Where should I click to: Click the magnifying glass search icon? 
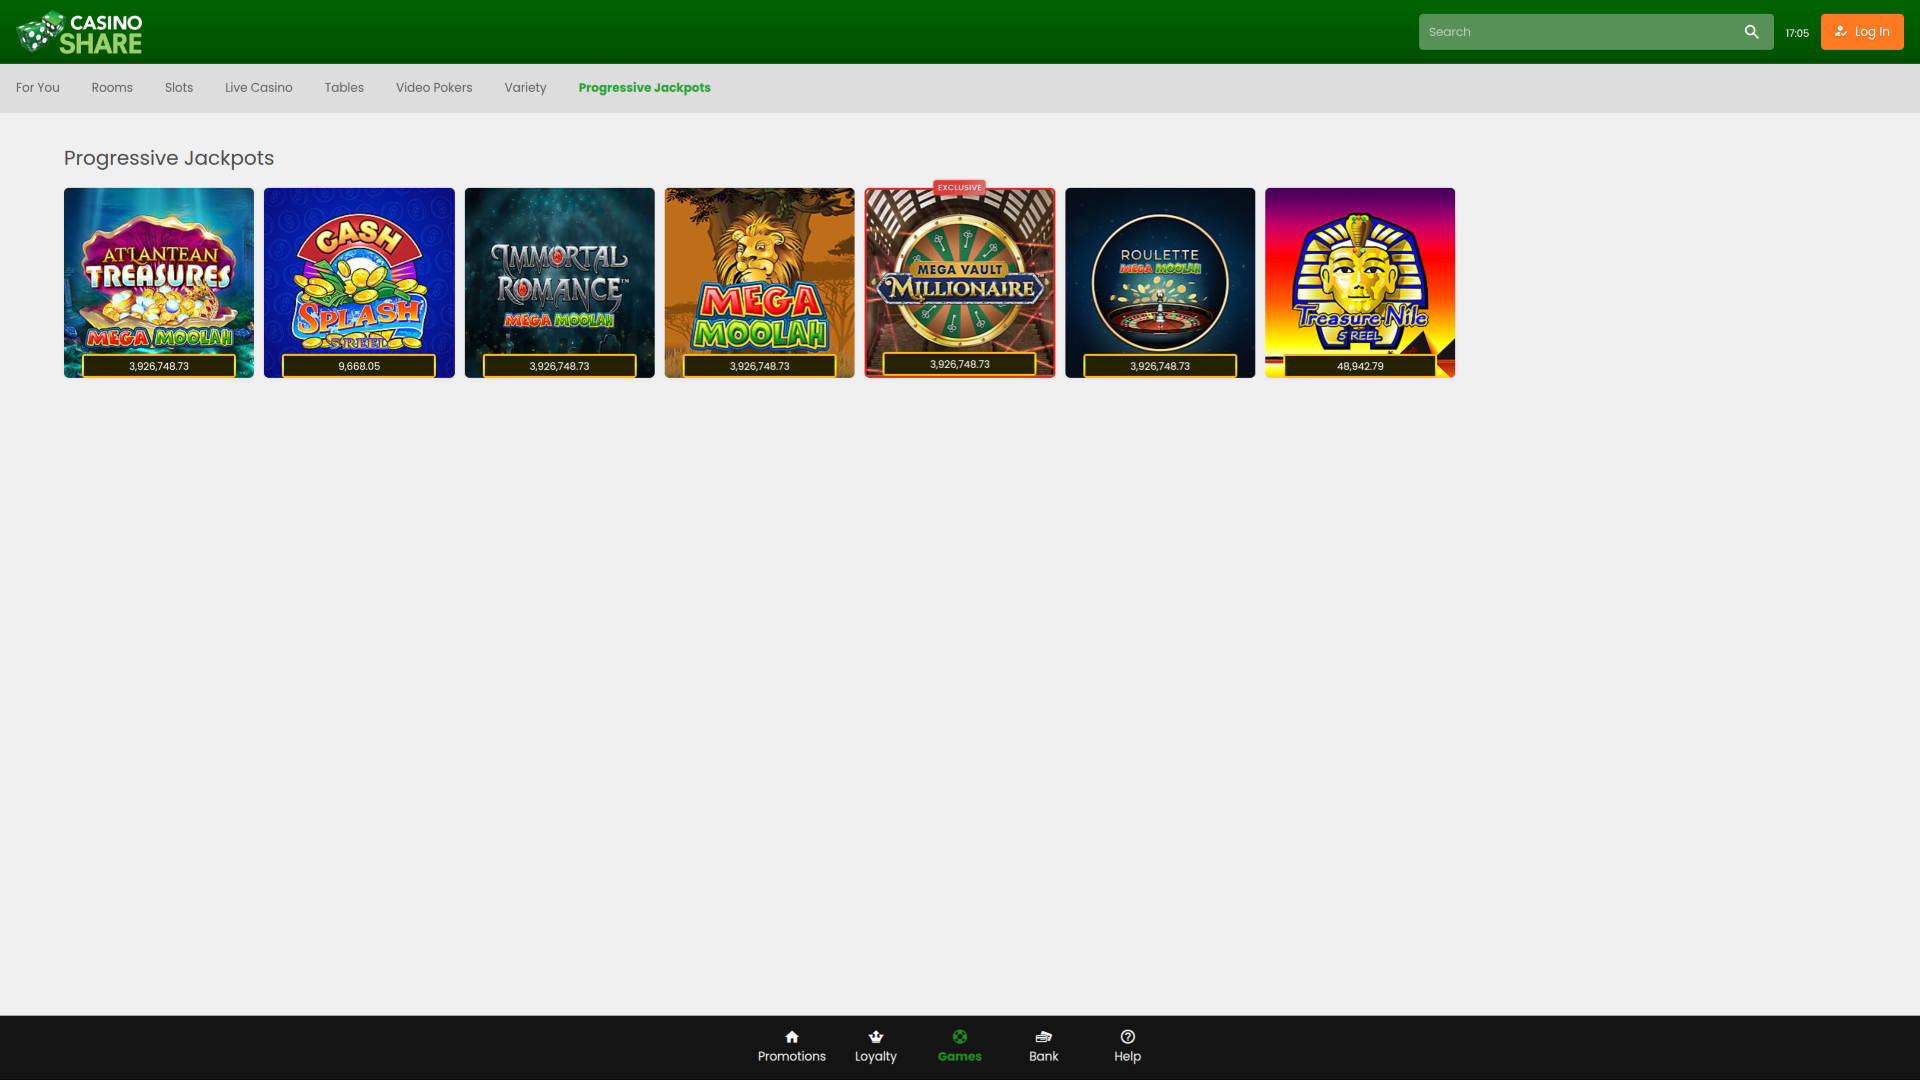(x=1751, y=31)
